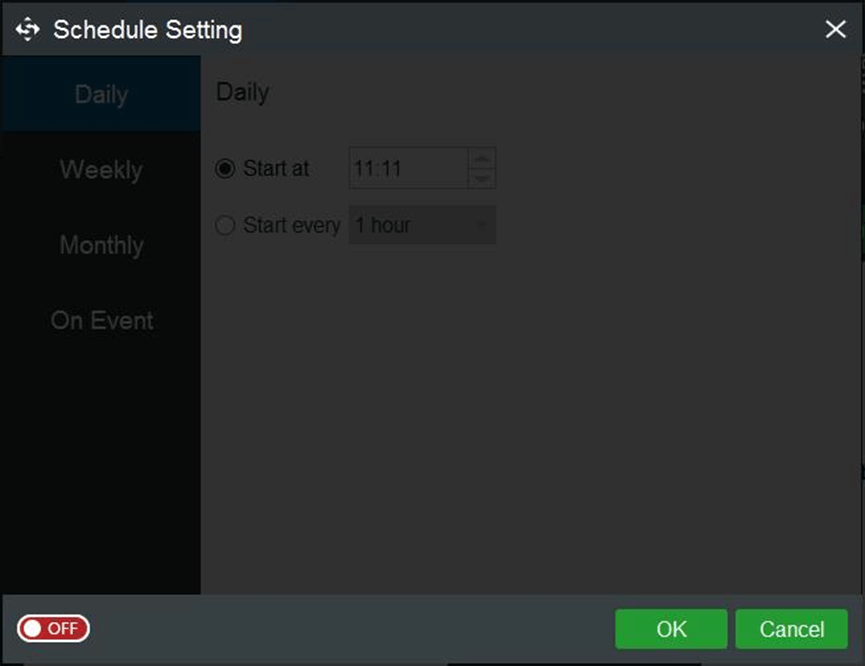
Task: Select the Start at radio button
Action: (225, 169)
